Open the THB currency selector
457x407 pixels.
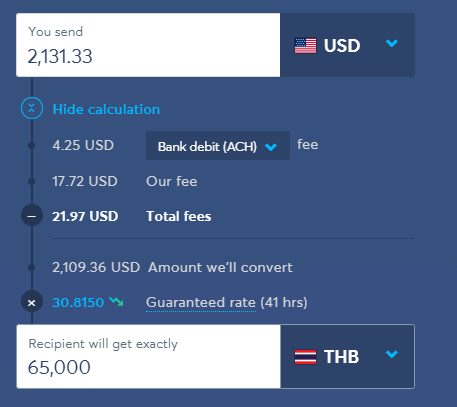(348, 356)
